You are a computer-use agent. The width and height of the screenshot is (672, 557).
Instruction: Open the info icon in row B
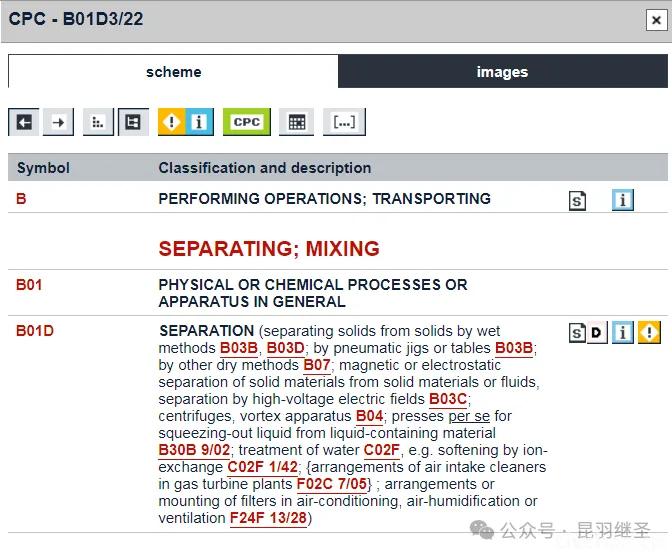coord(623,200)
